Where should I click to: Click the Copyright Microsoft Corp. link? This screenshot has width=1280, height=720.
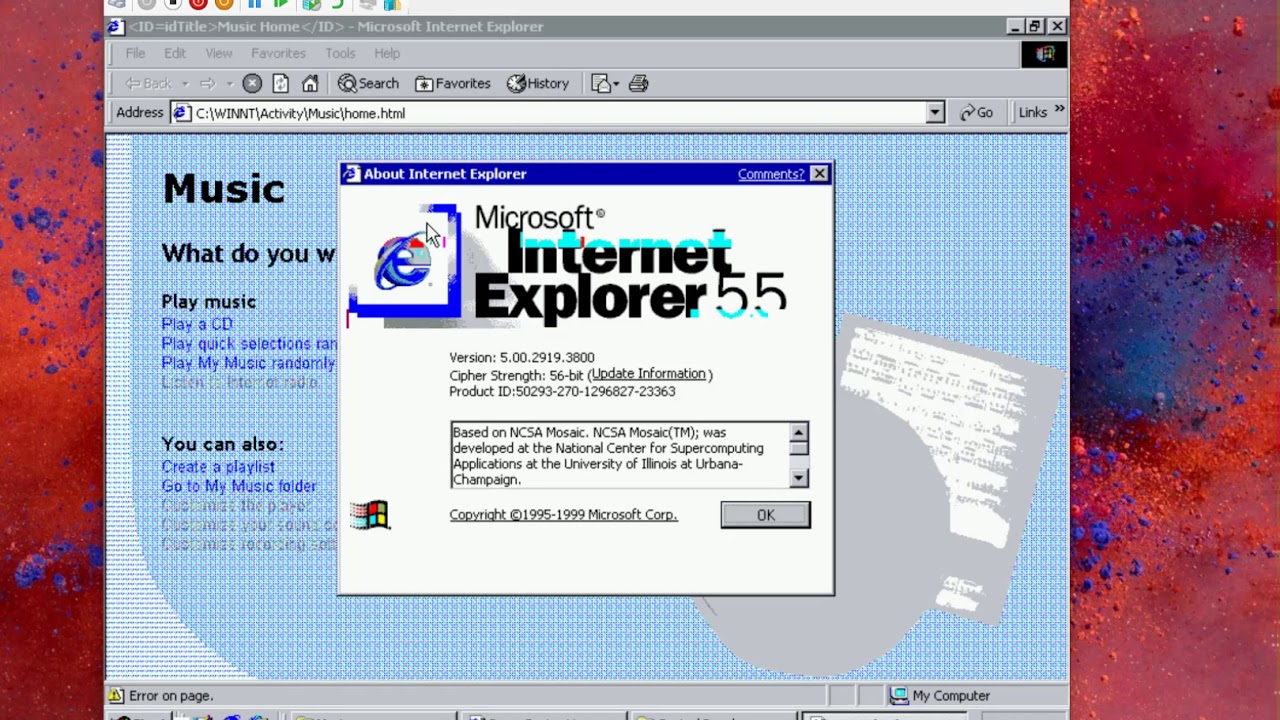click(563, 515)
